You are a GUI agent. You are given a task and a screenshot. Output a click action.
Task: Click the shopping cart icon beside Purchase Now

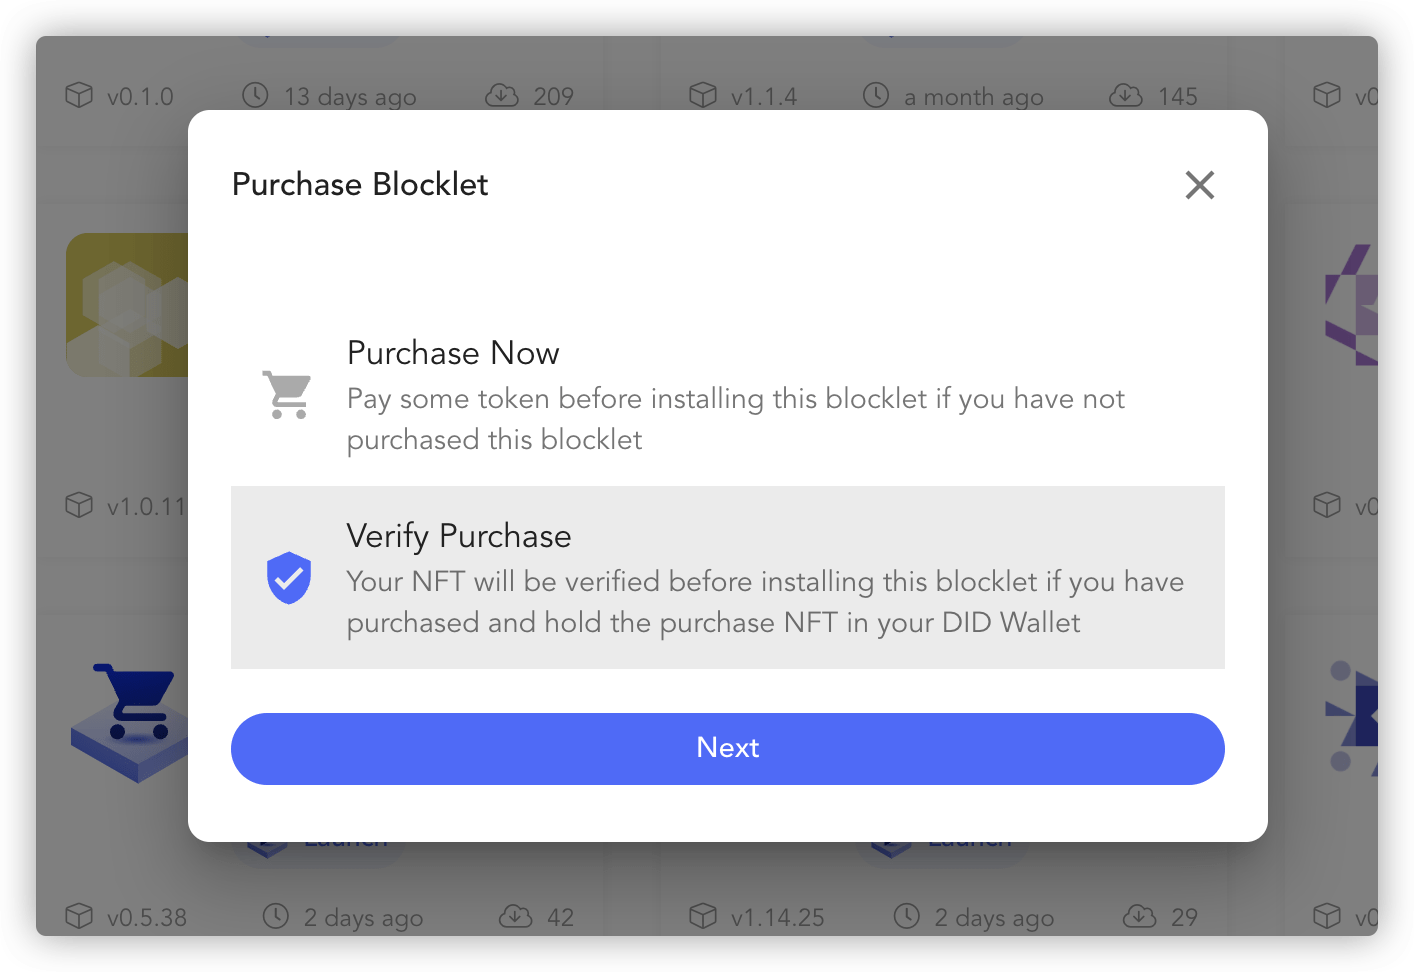(287, 394)
